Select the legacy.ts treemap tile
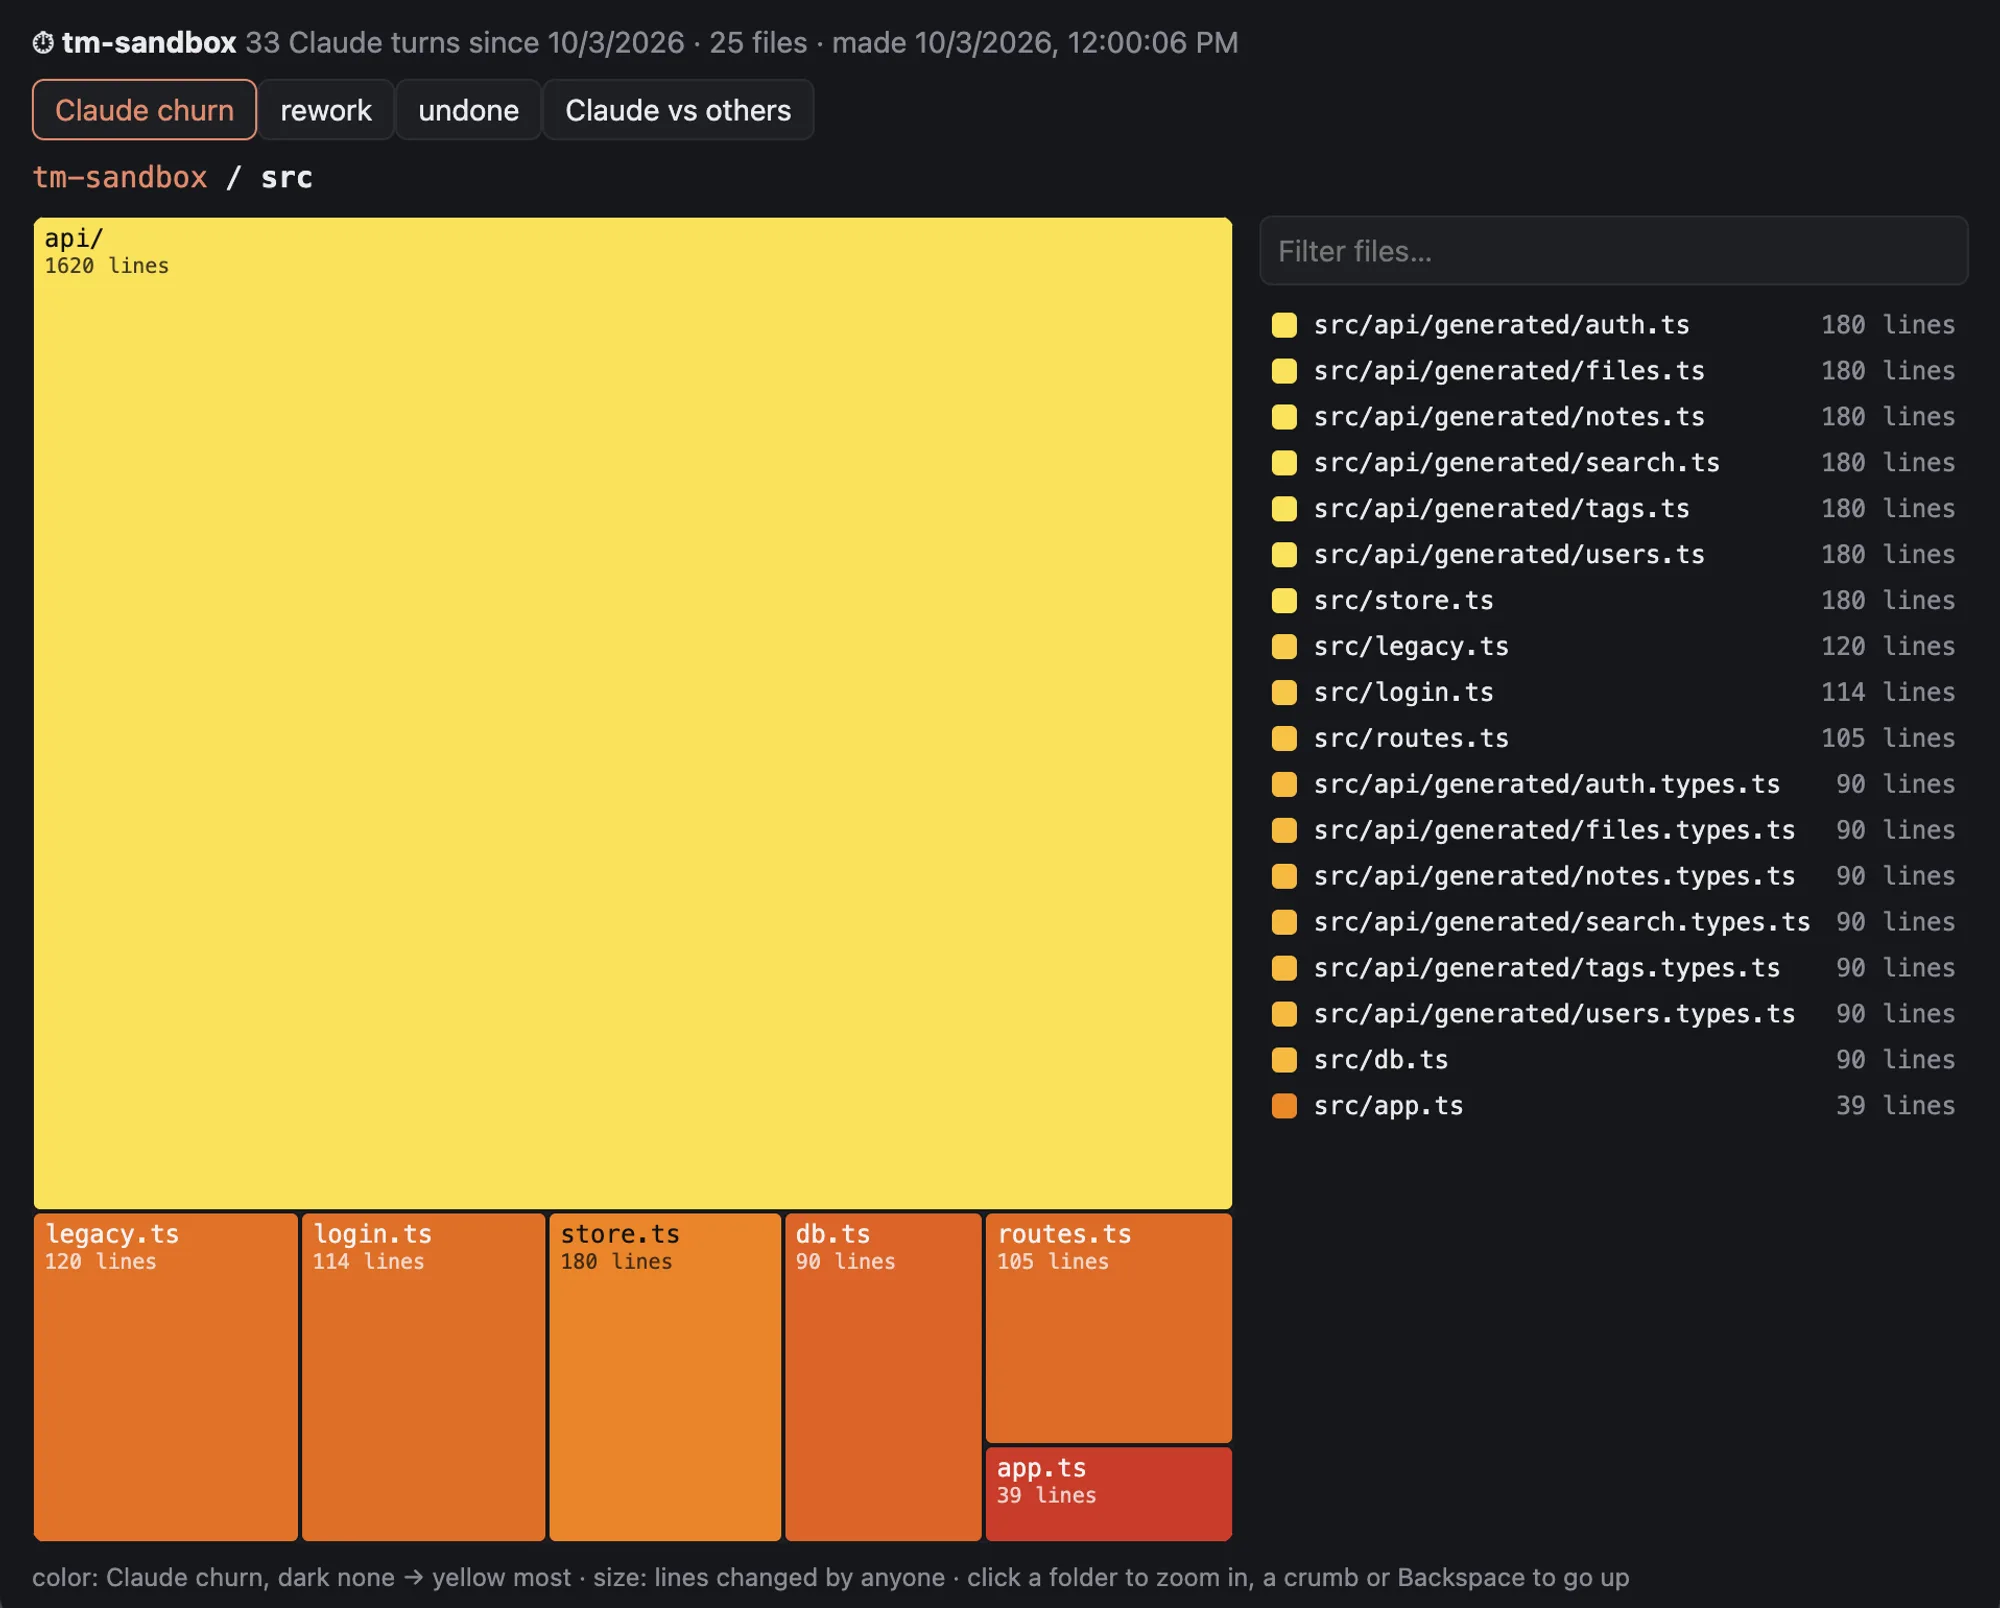2000x1608 pixels. click(x=166, y=1377)
